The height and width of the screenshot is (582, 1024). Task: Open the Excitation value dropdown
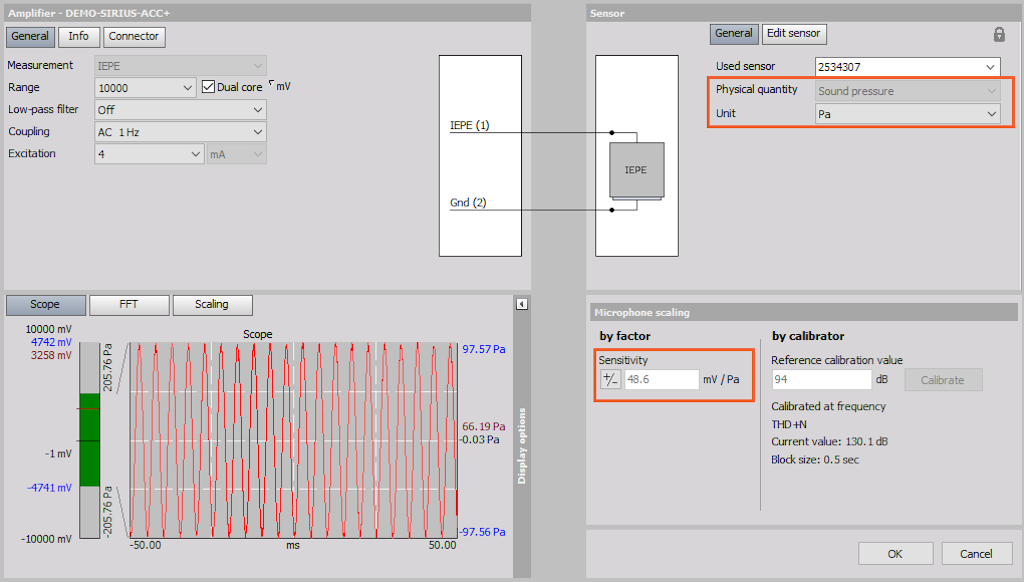149,154
